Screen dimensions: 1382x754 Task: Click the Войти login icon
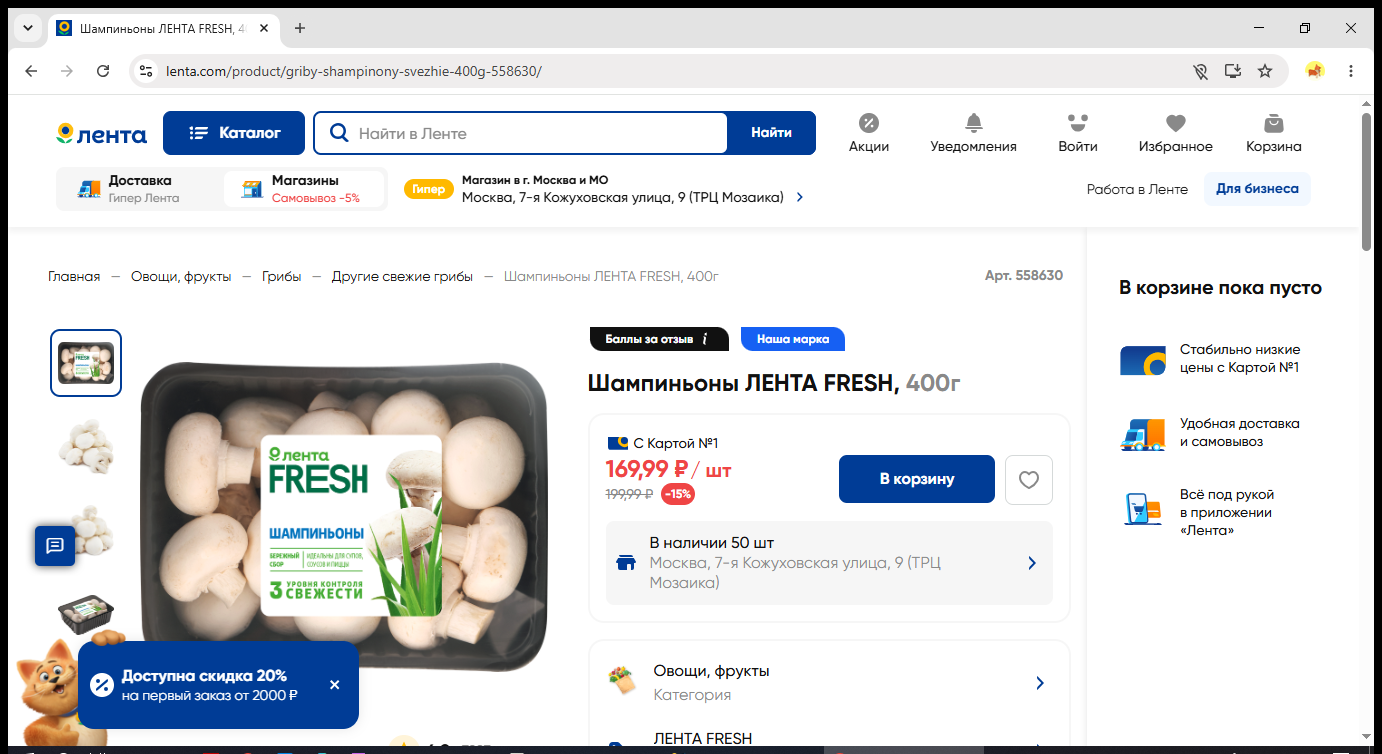pyautogui.click(x=1077, y=133)
